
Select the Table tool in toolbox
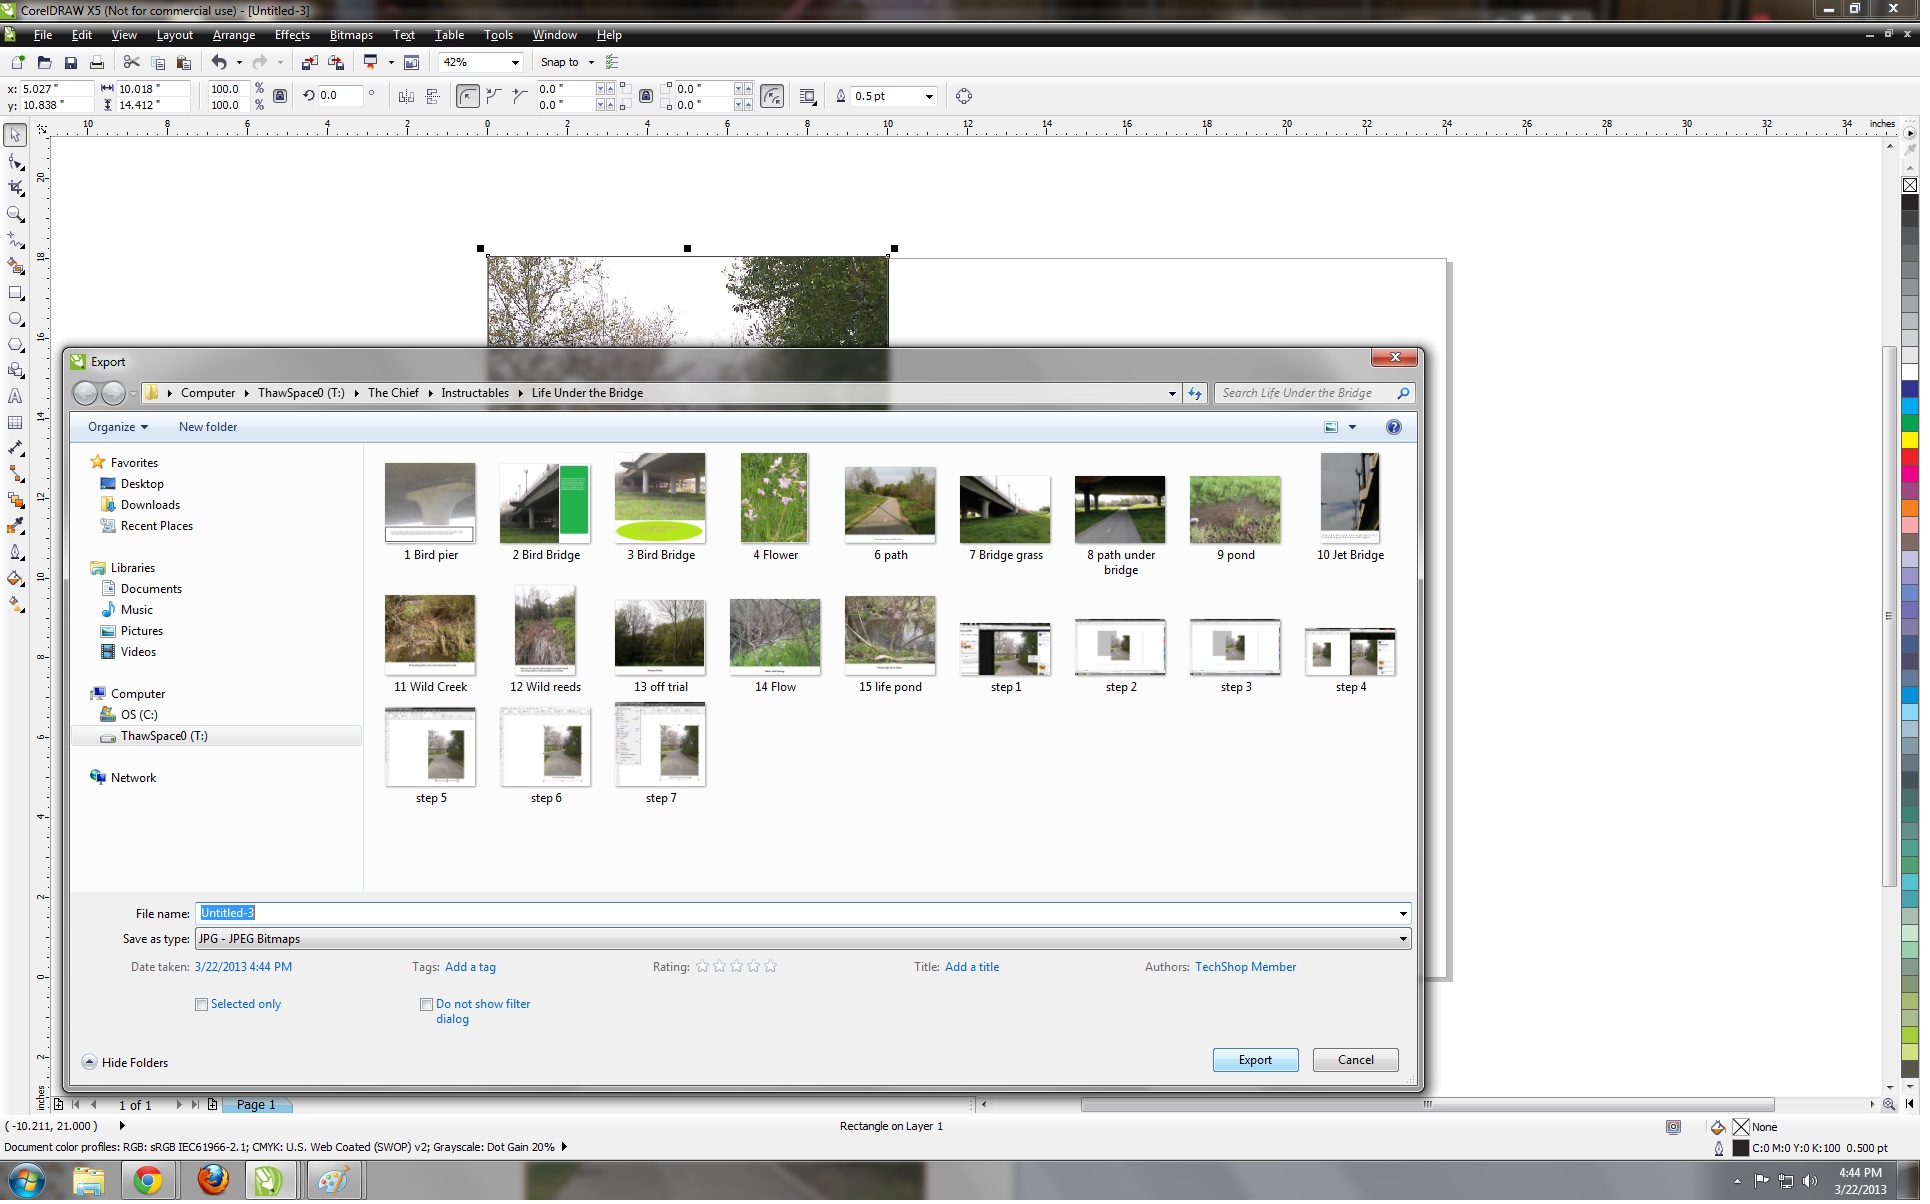pos(15,424)
